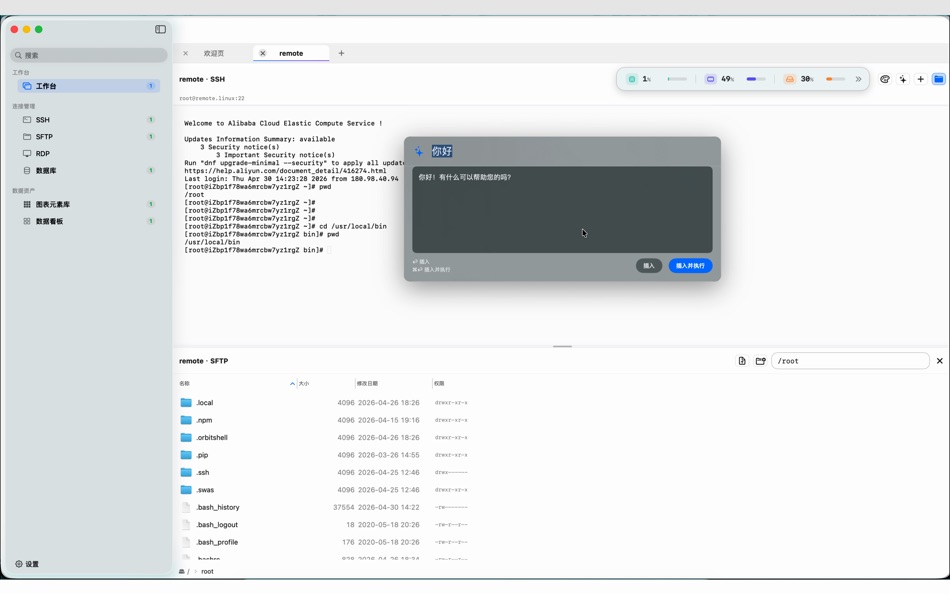This screenshot has width=950, height=594.
Task: Sort files by 名称 column arrow
Action: (x=292, y=384)
